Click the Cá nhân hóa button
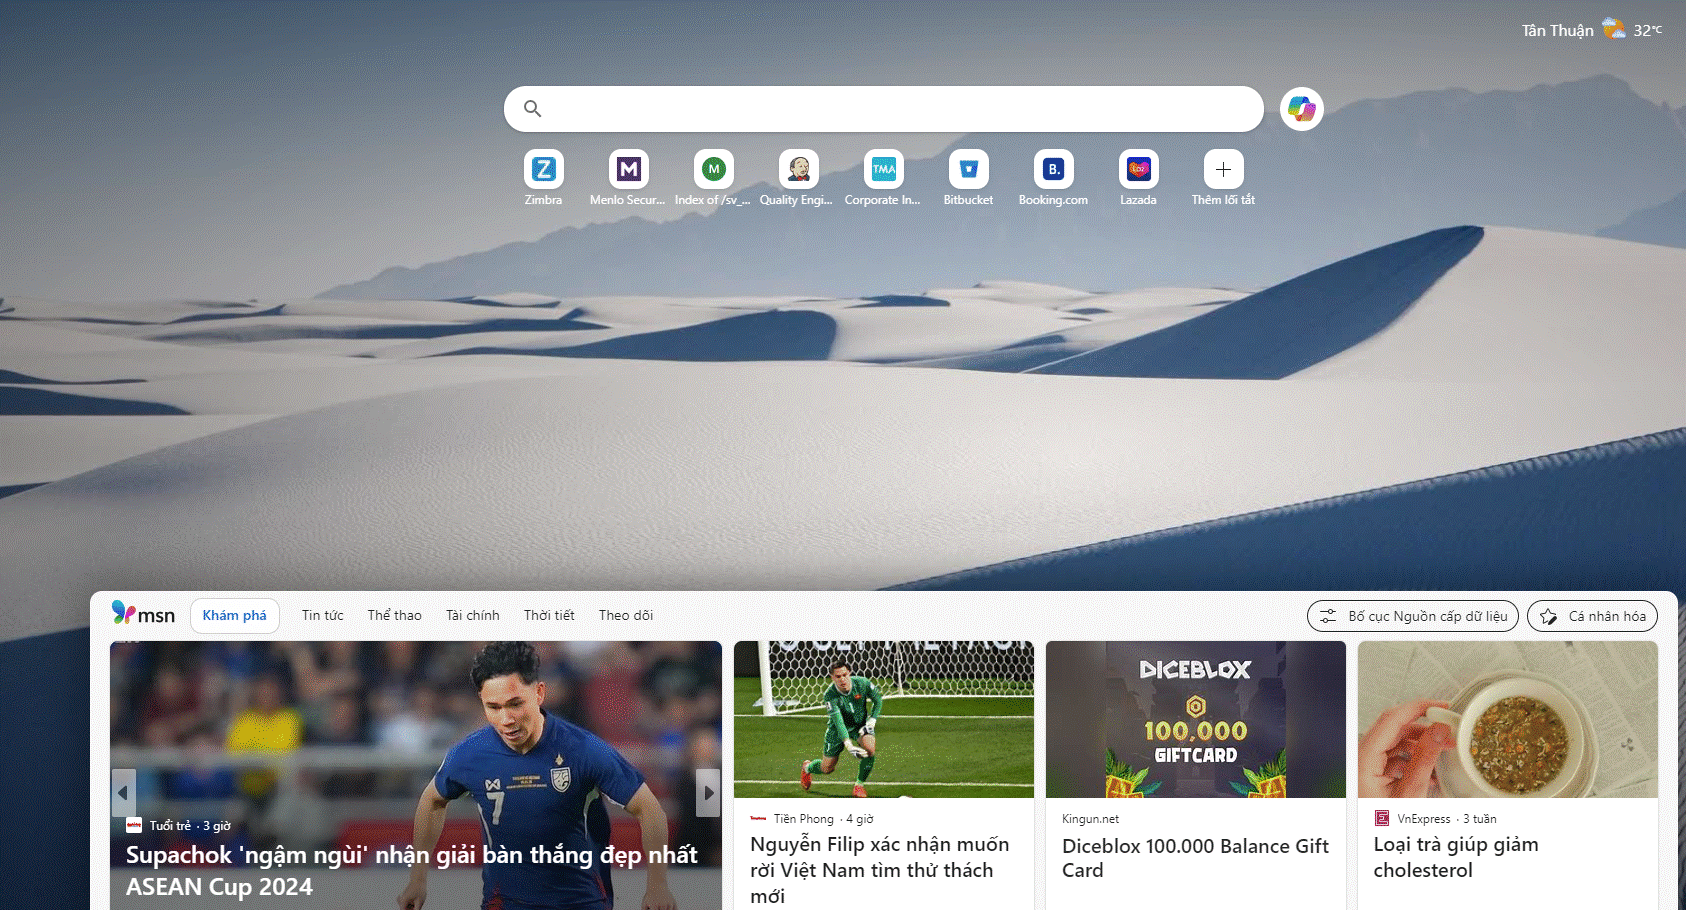 1592,616
